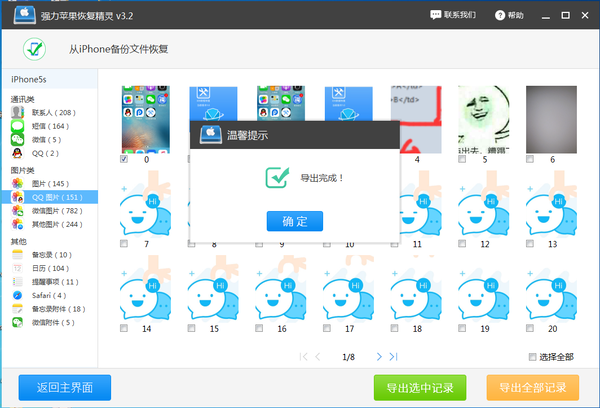Maximize the application window

[x=566, y=15]
